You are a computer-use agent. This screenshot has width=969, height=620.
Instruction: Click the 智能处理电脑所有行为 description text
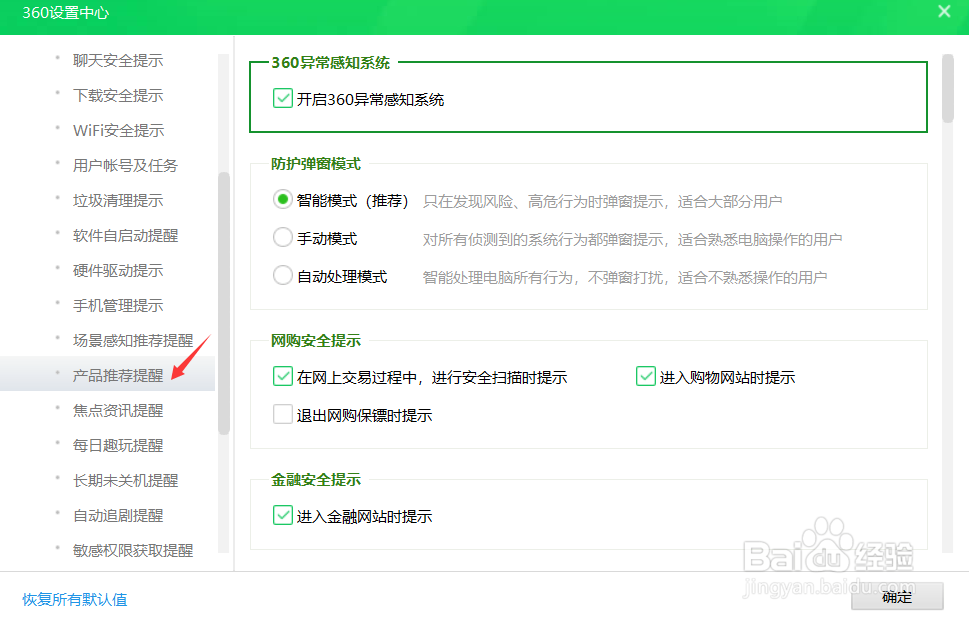[625, 277]
